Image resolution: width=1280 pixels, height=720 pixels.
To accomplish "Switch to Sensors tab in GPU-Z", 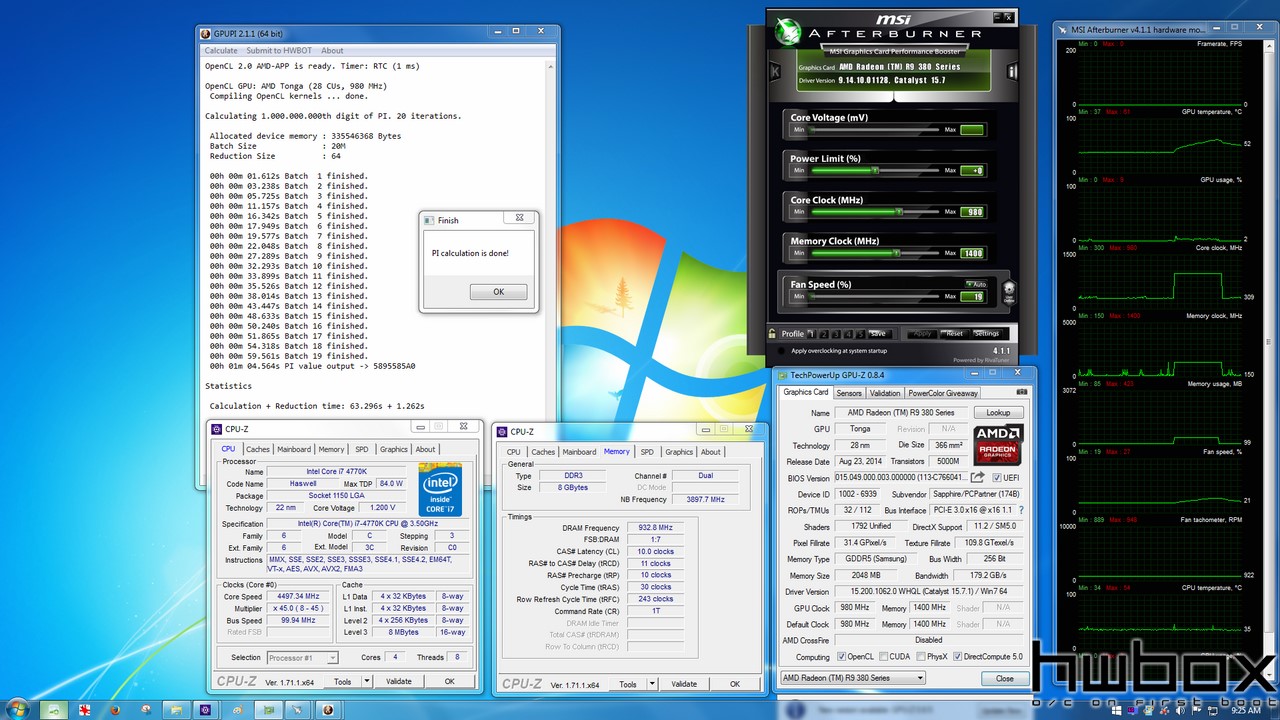I will (x=849, y=393).
